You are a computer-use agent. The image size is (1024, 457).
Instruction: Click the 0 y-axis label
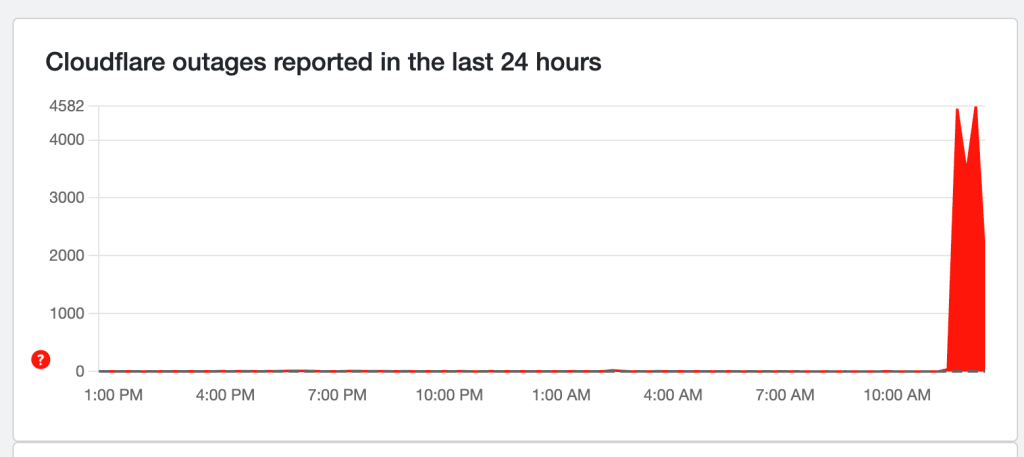79,371
